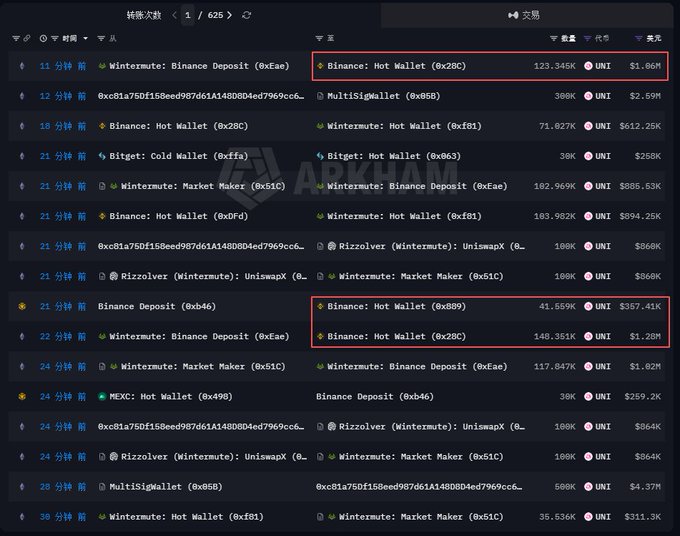
Task: Click the BNB chain icon in the Hot Wallet (0x889) row
Action: (22, 306)
